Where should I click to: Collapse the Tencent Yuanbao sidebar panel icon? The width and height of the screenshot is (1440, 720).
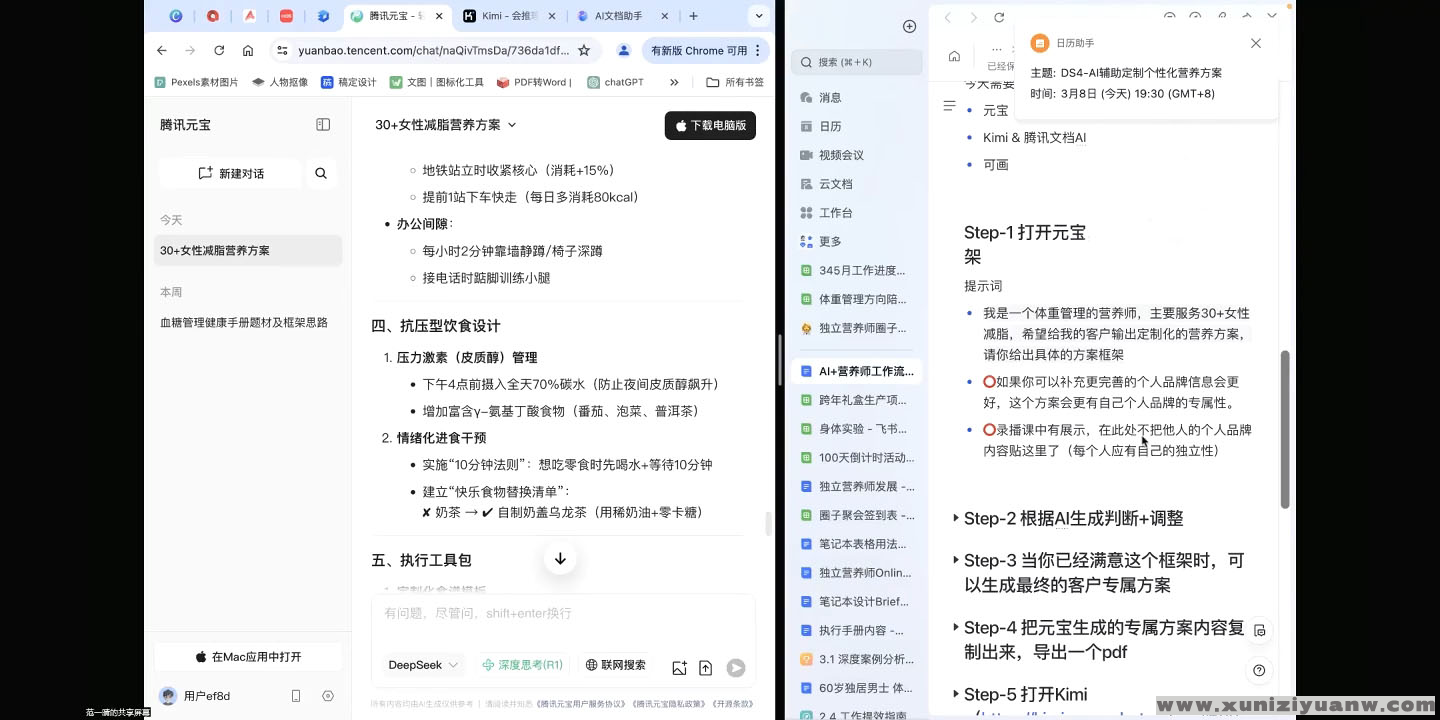[323, 125]
